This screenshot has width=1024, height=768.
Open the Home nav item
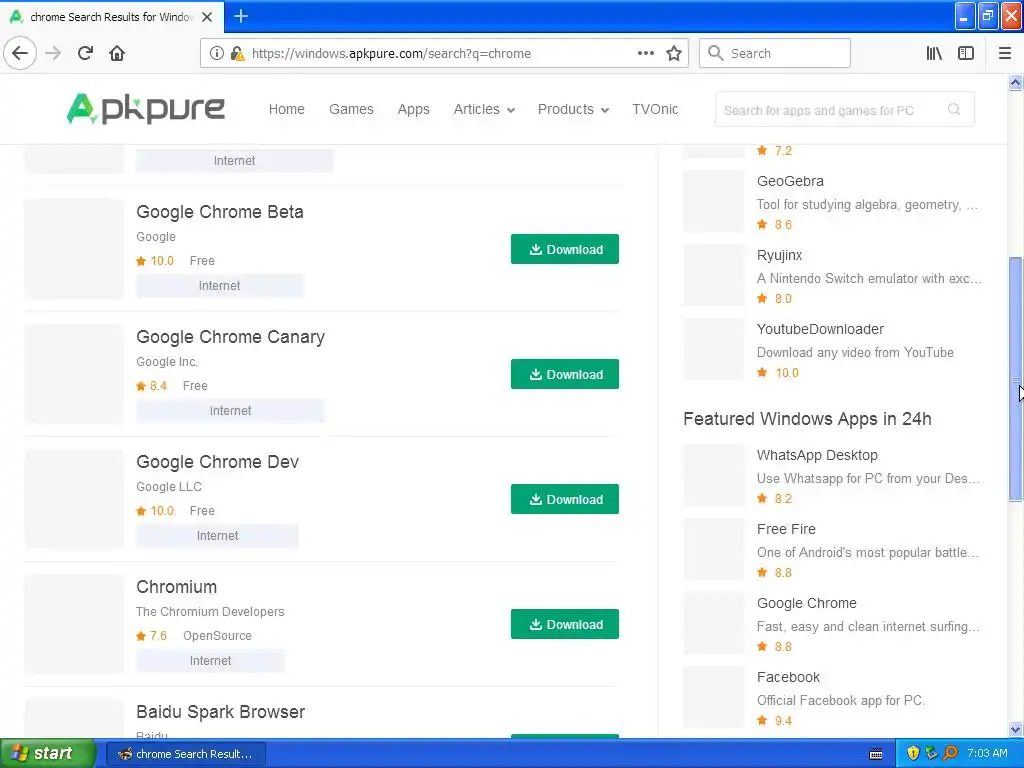click(287, 109)
